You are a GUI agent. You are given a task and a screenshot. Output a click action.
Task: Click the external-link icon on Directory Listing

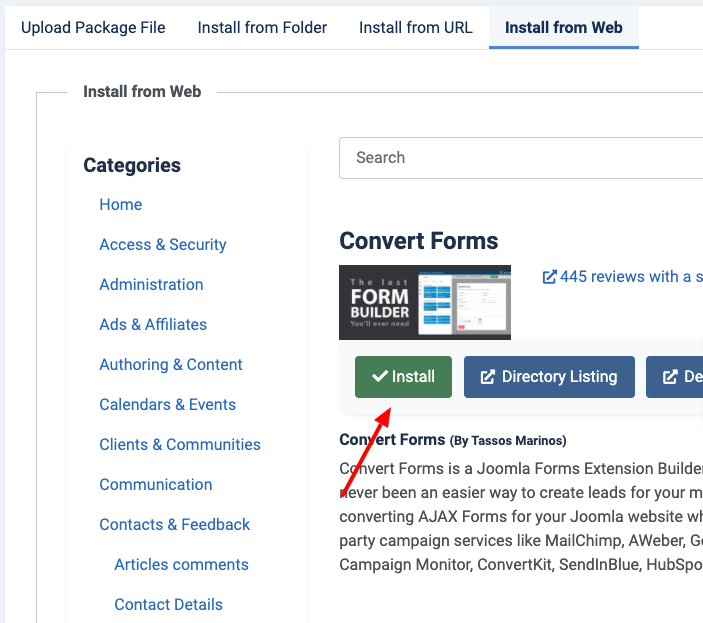coord(488,377)
